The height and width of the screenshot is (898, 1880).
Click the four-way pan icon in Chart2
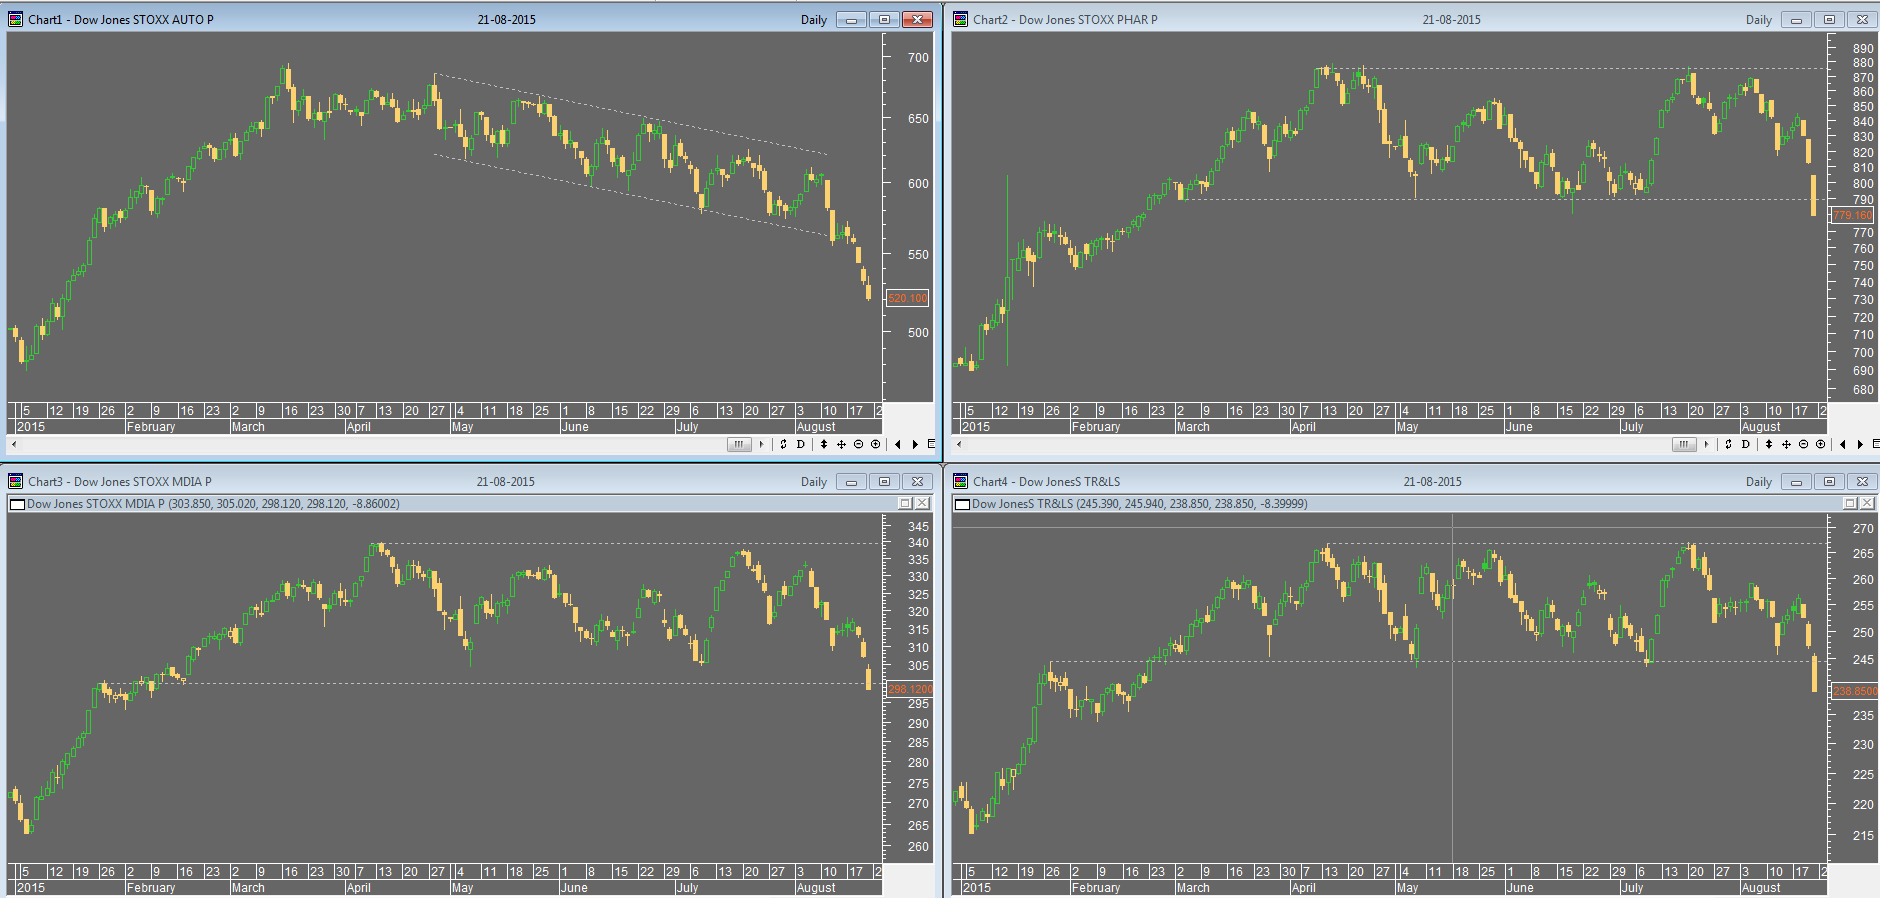coord(1786,444)
